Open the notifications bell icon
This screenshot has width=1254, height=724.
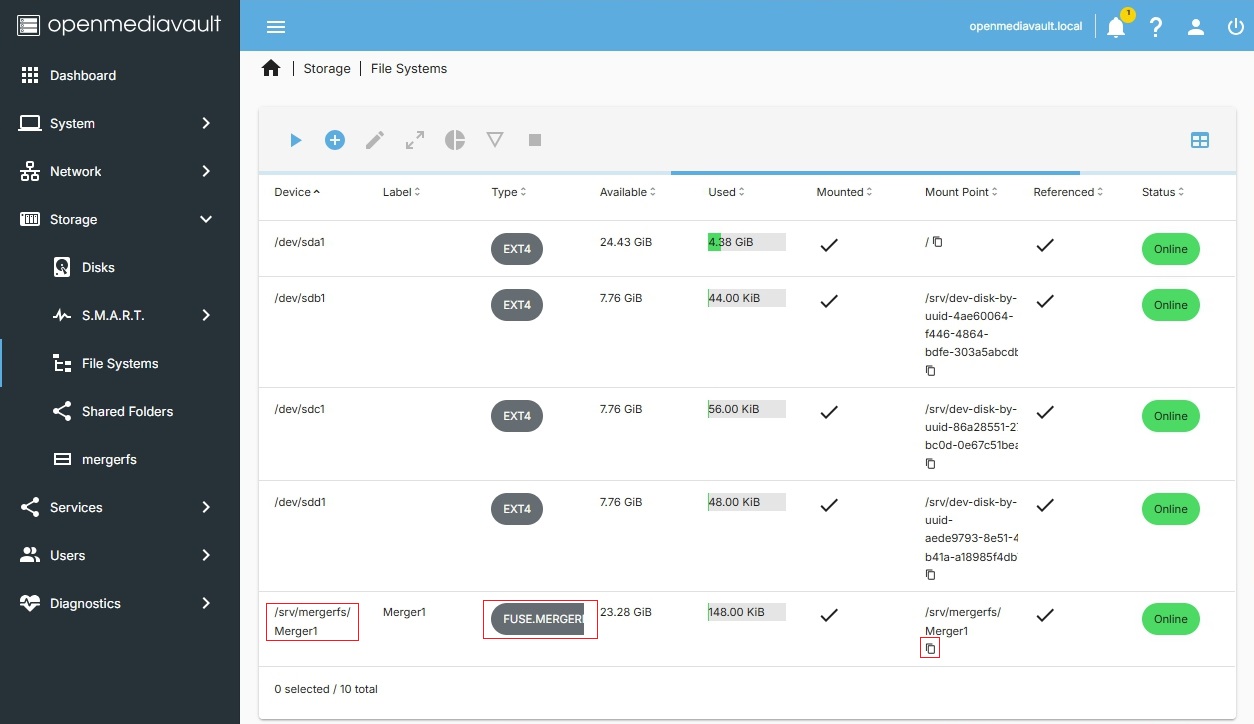point(1116,27)
